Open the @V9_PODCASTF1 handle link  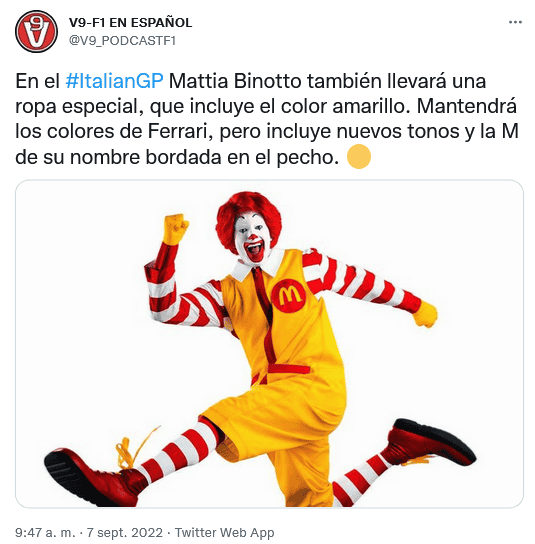coord(122,41)
